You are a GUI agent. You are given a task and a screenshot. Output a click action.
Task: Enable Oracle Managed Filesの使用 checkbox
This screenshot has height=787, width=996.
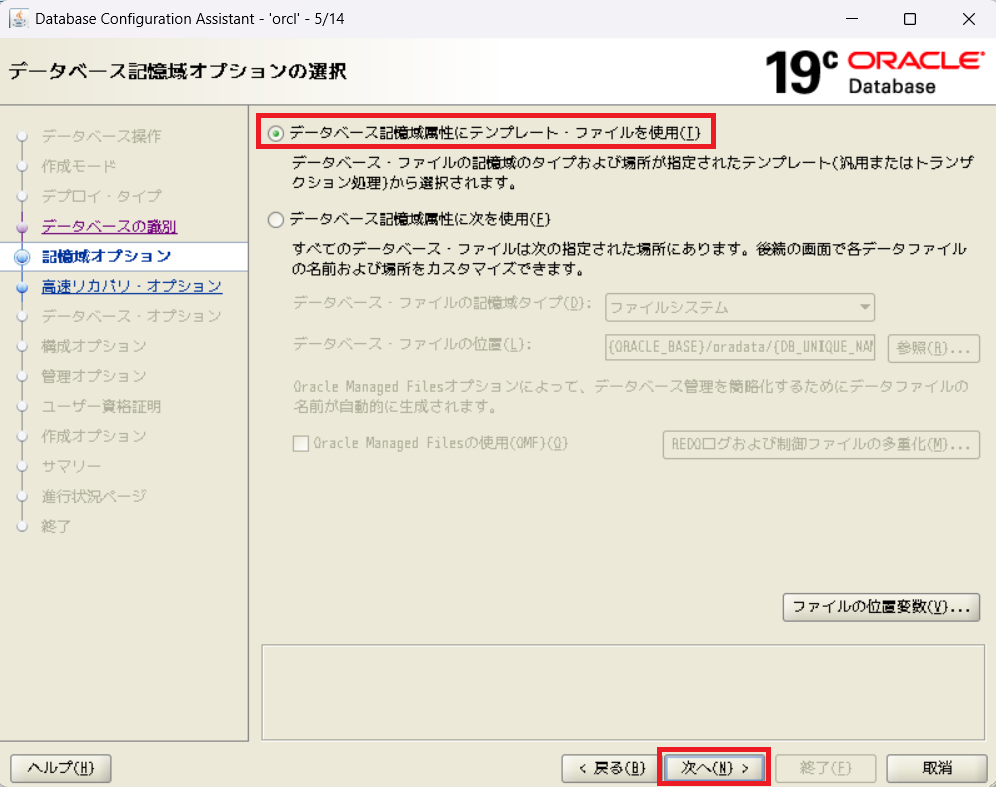pyautogui.click(x=301, y=444)
